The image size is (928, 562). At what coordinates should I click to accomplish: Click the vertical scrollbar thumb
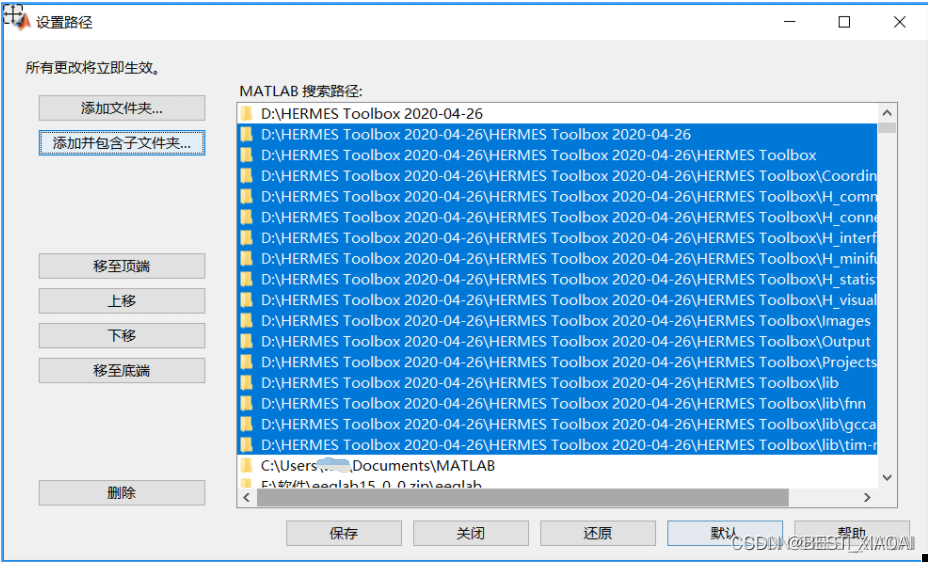click(887, 128)
